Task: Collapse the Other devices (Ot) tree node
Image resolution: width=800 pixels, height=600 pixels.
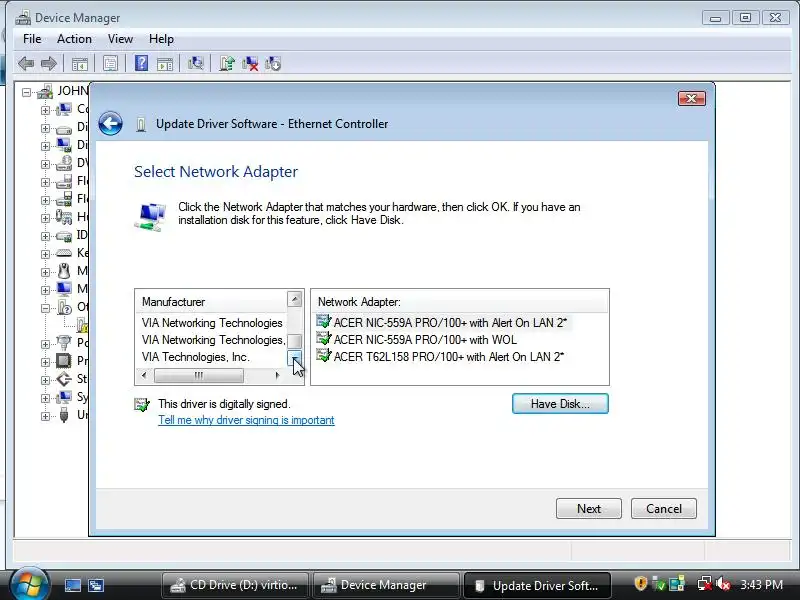Action: tap(45, 308)
